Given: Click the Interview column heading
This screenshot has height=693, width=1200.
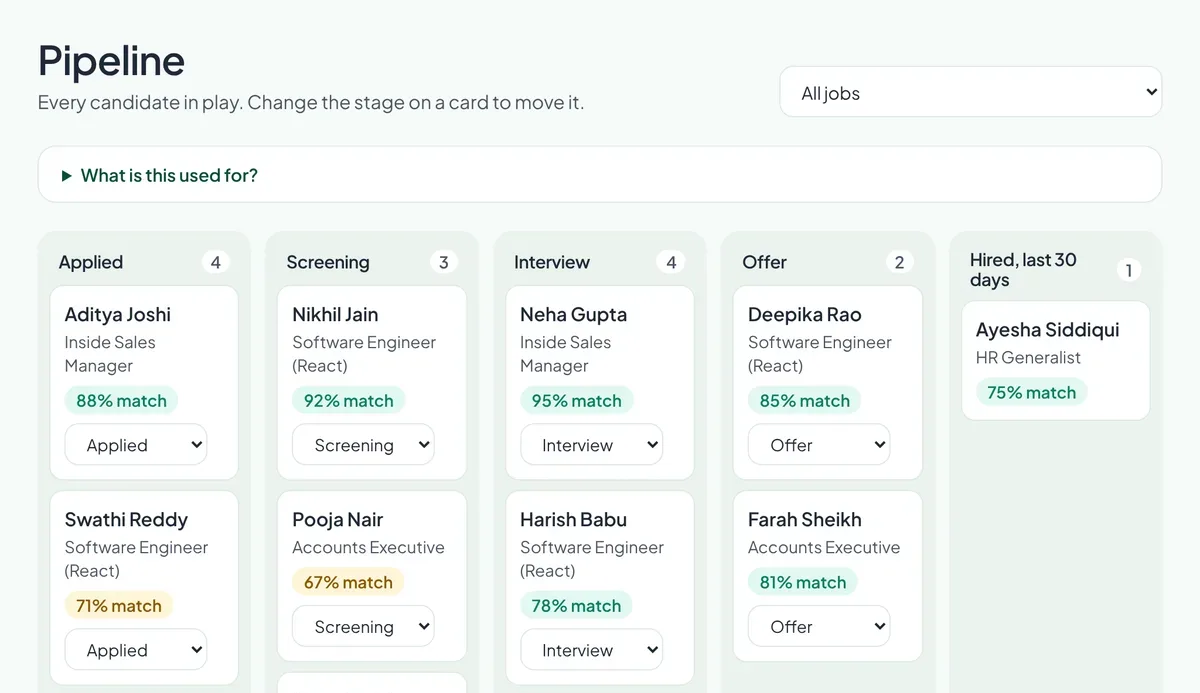Looking at the screenshot, I should click(552, 262).
